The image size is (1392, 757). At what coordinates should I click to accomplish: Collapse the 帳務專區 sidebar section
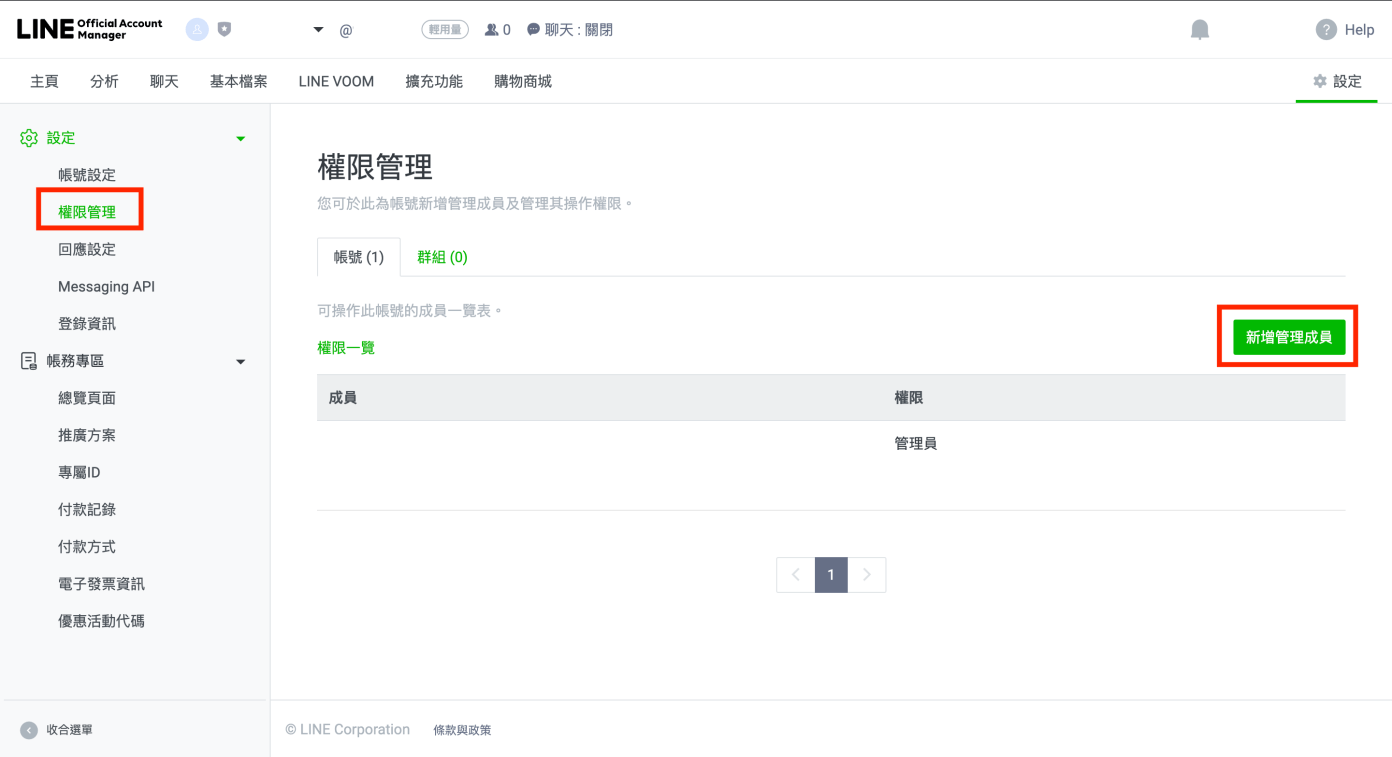pyautogui.click(x=240, y=361)
